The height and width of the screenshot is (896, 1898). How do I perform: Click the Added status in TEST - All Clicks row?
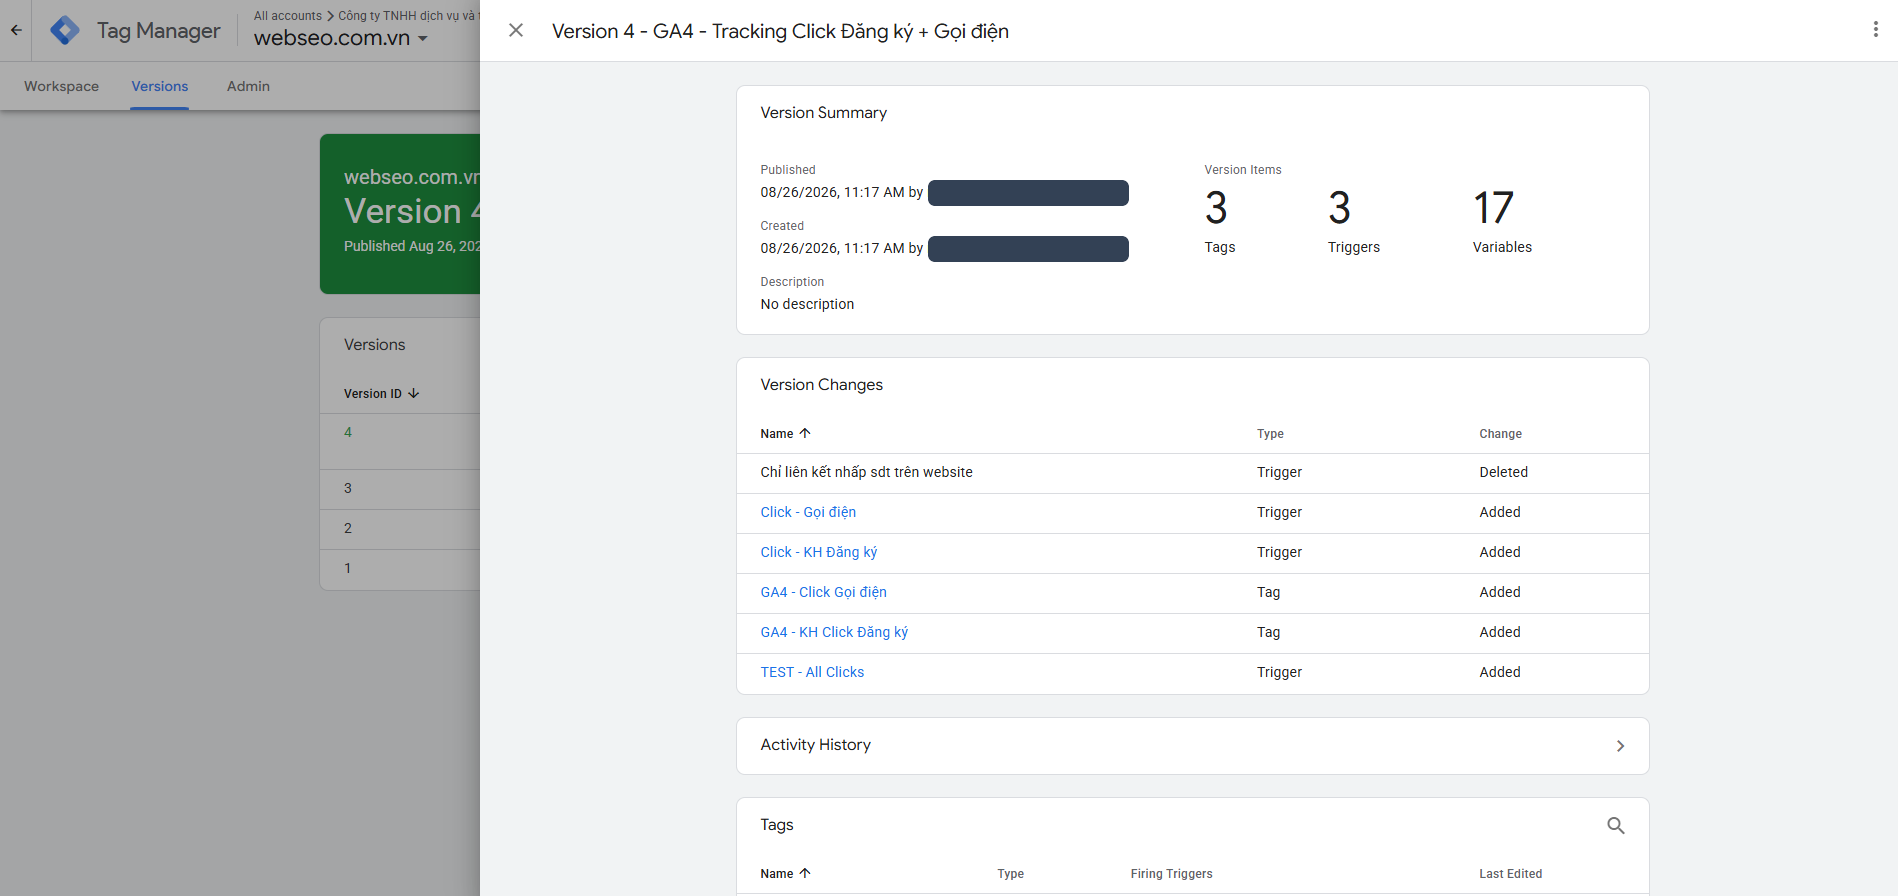coord(1499,672)
